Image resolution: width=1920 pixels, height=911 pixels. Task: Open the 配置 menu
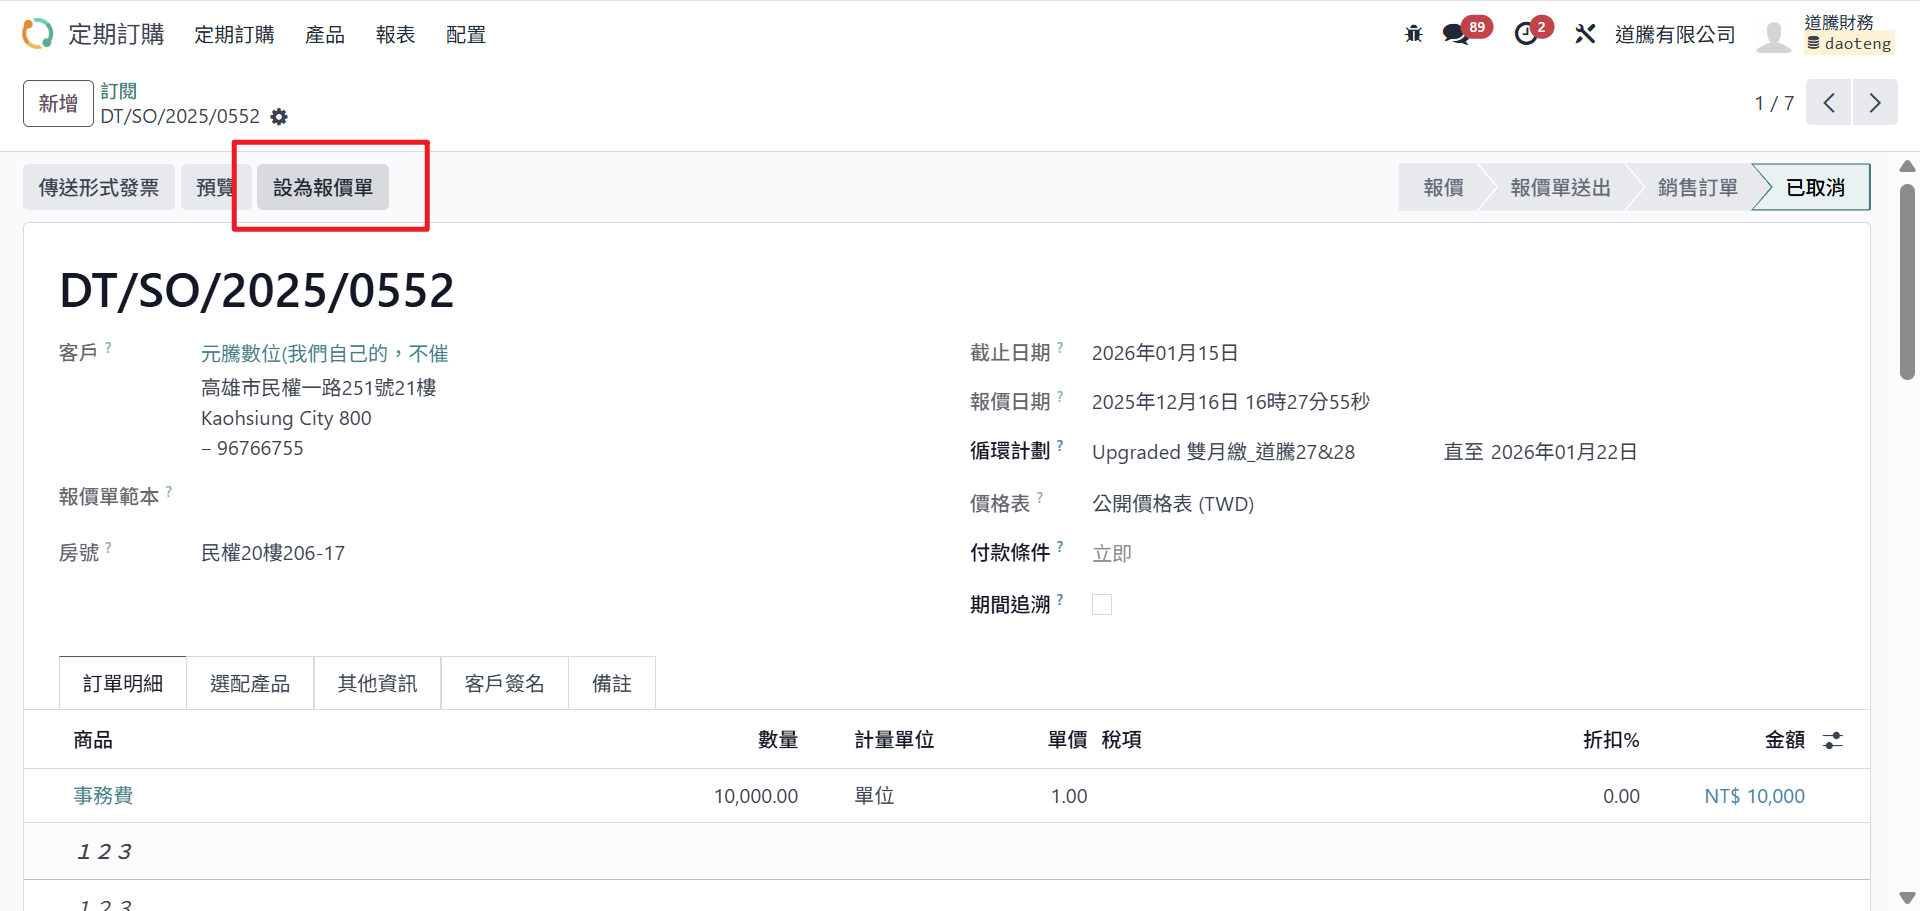coord(465,35)
